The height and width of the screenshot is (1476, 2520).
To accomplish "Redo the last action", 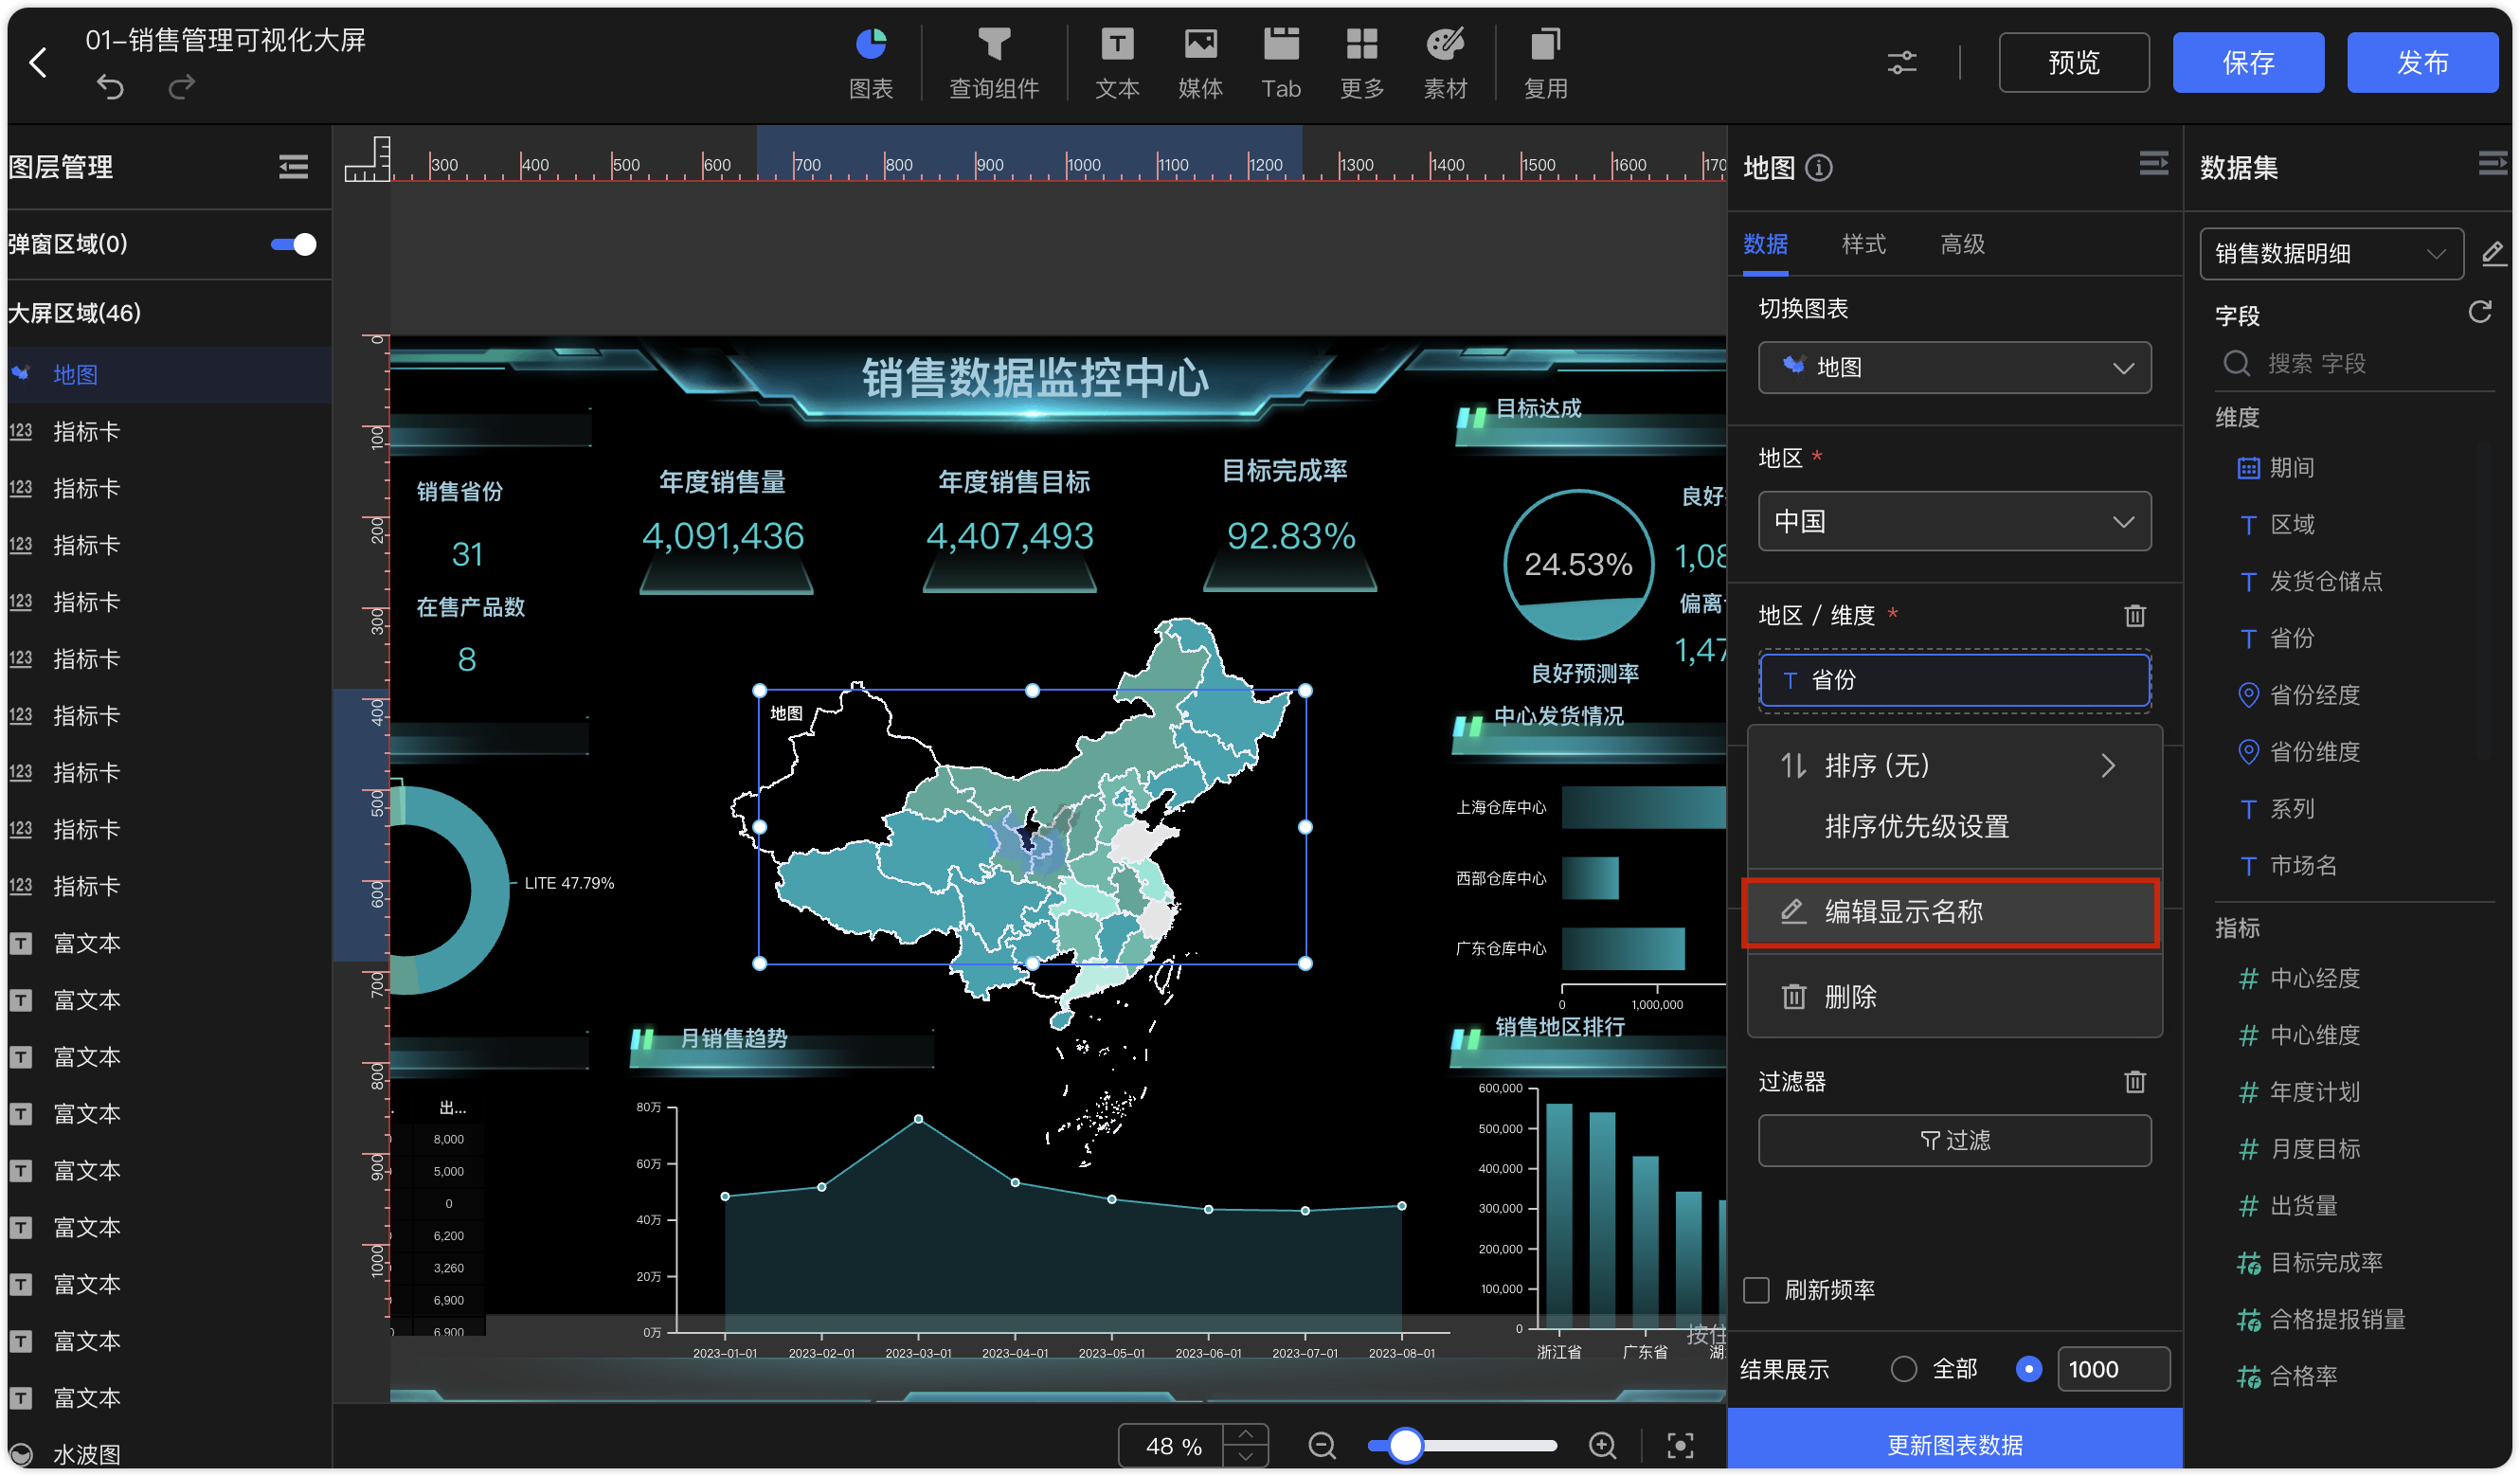I will (181, 88).
